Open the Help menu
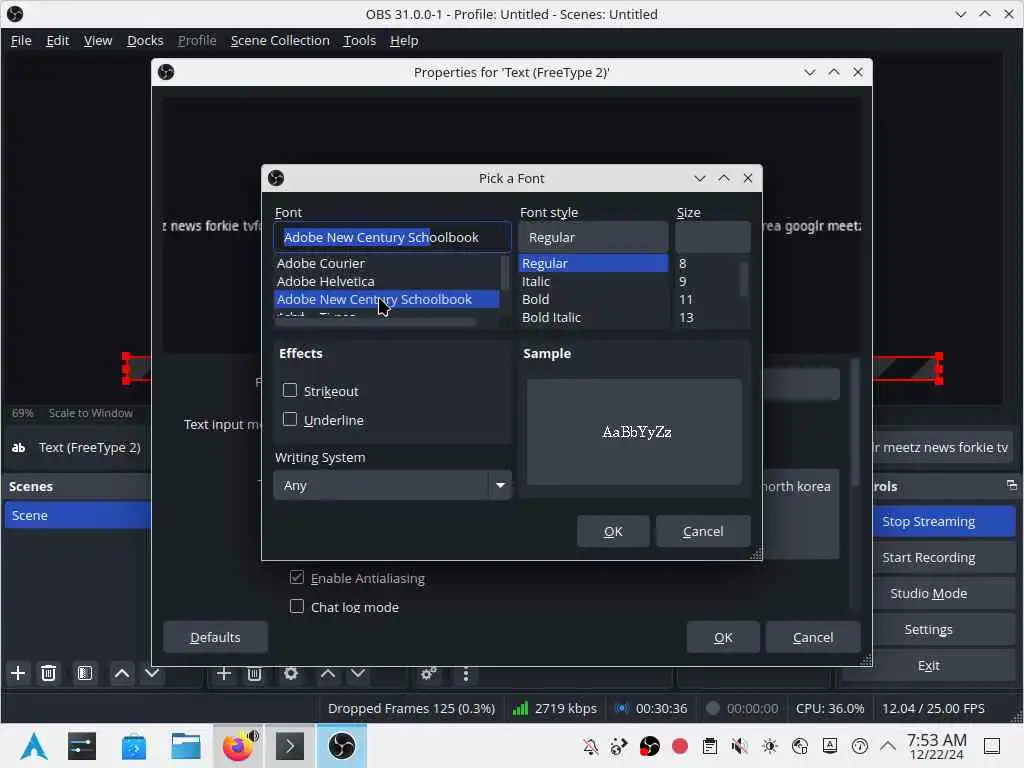 [x=404, y=40]
